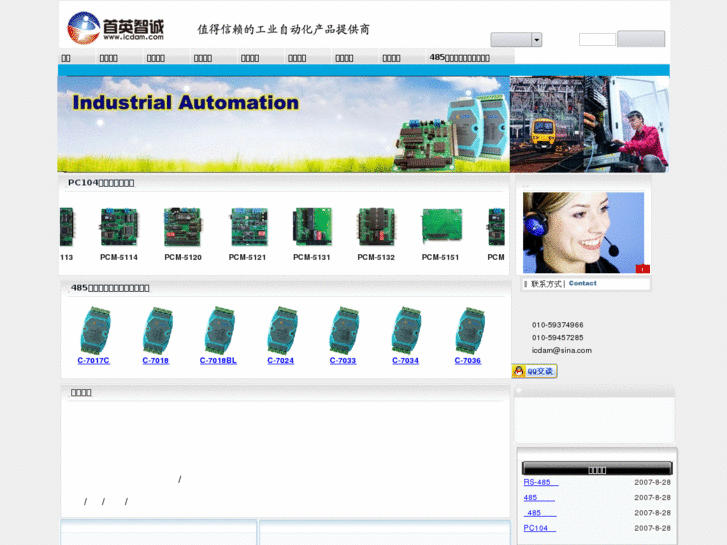Screen dimensions: 727x545
Task: Open the PC104 news link
Action: pos(539,528)
